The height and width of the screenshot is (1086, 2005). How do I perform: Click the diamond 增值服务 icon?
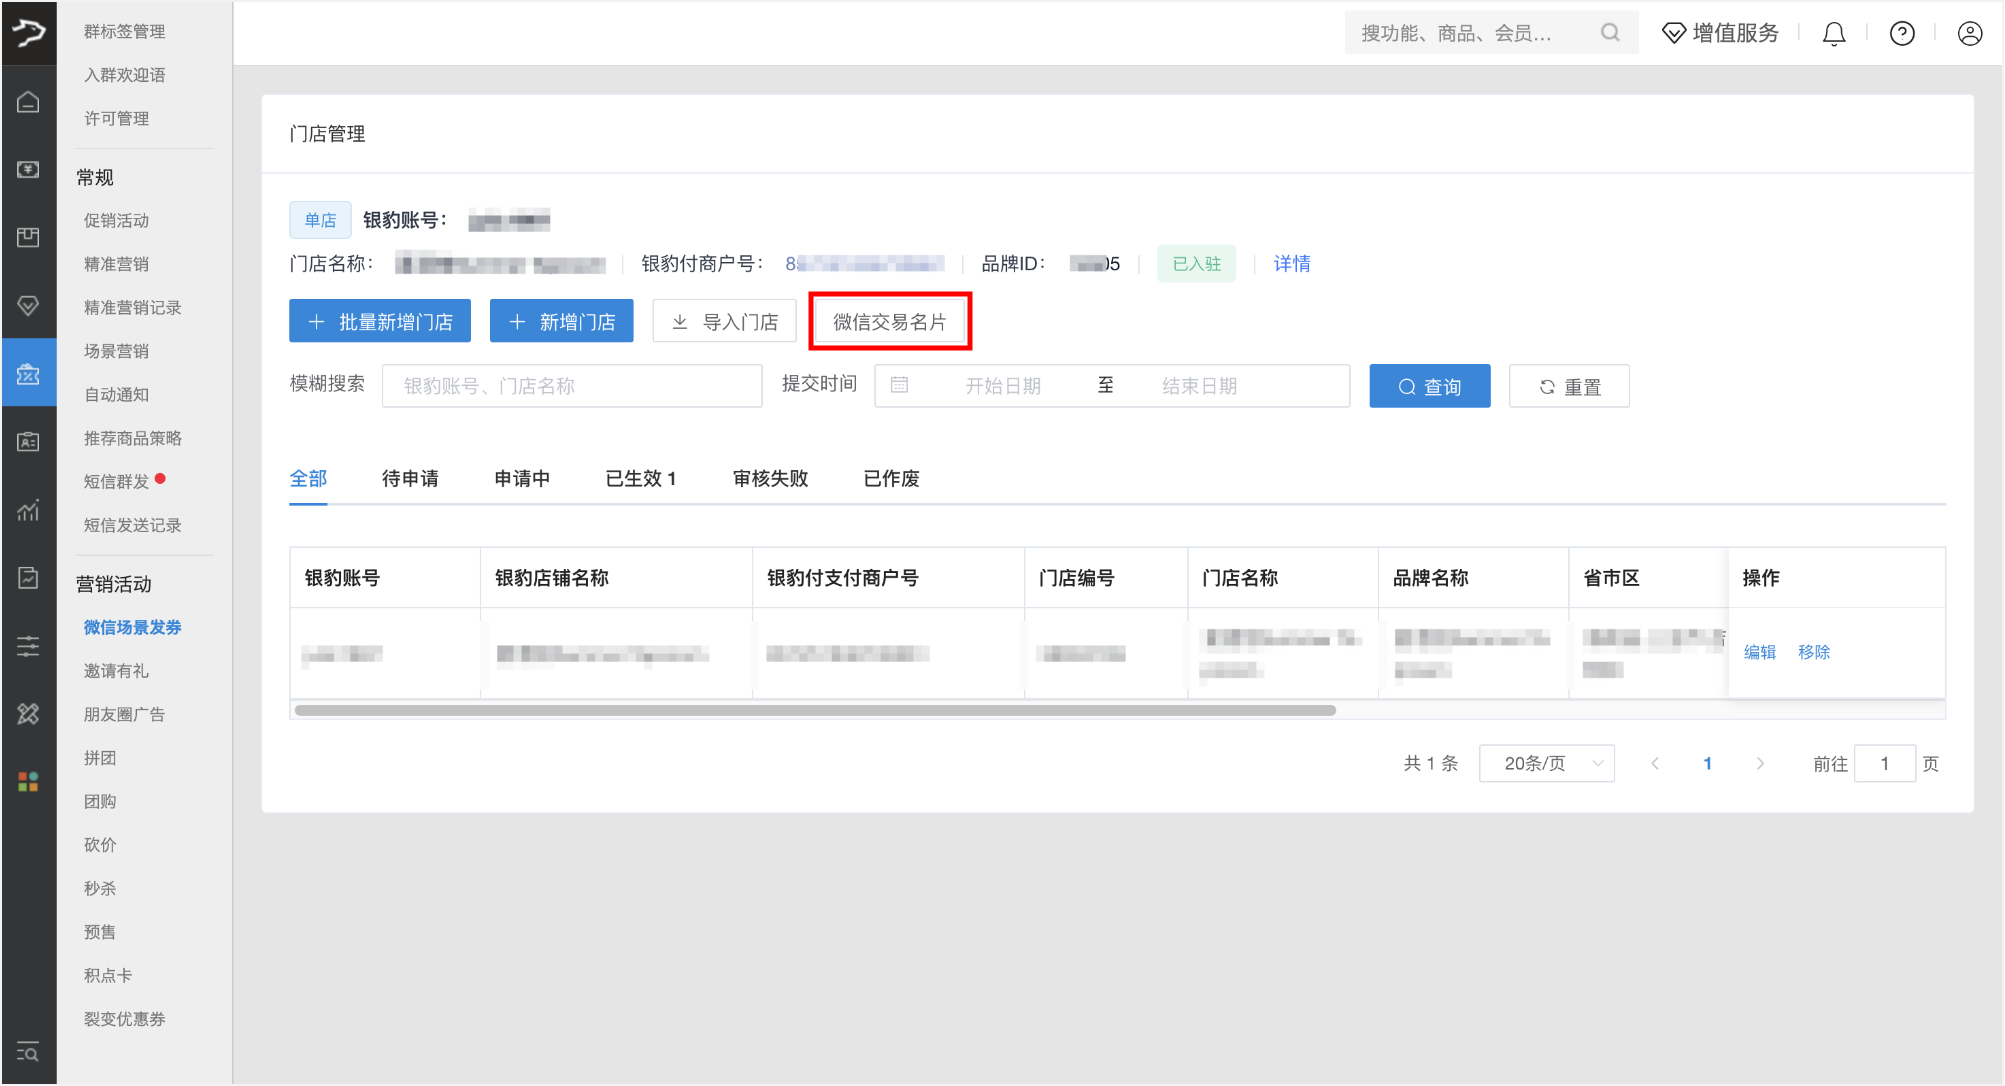(1673, 34)
